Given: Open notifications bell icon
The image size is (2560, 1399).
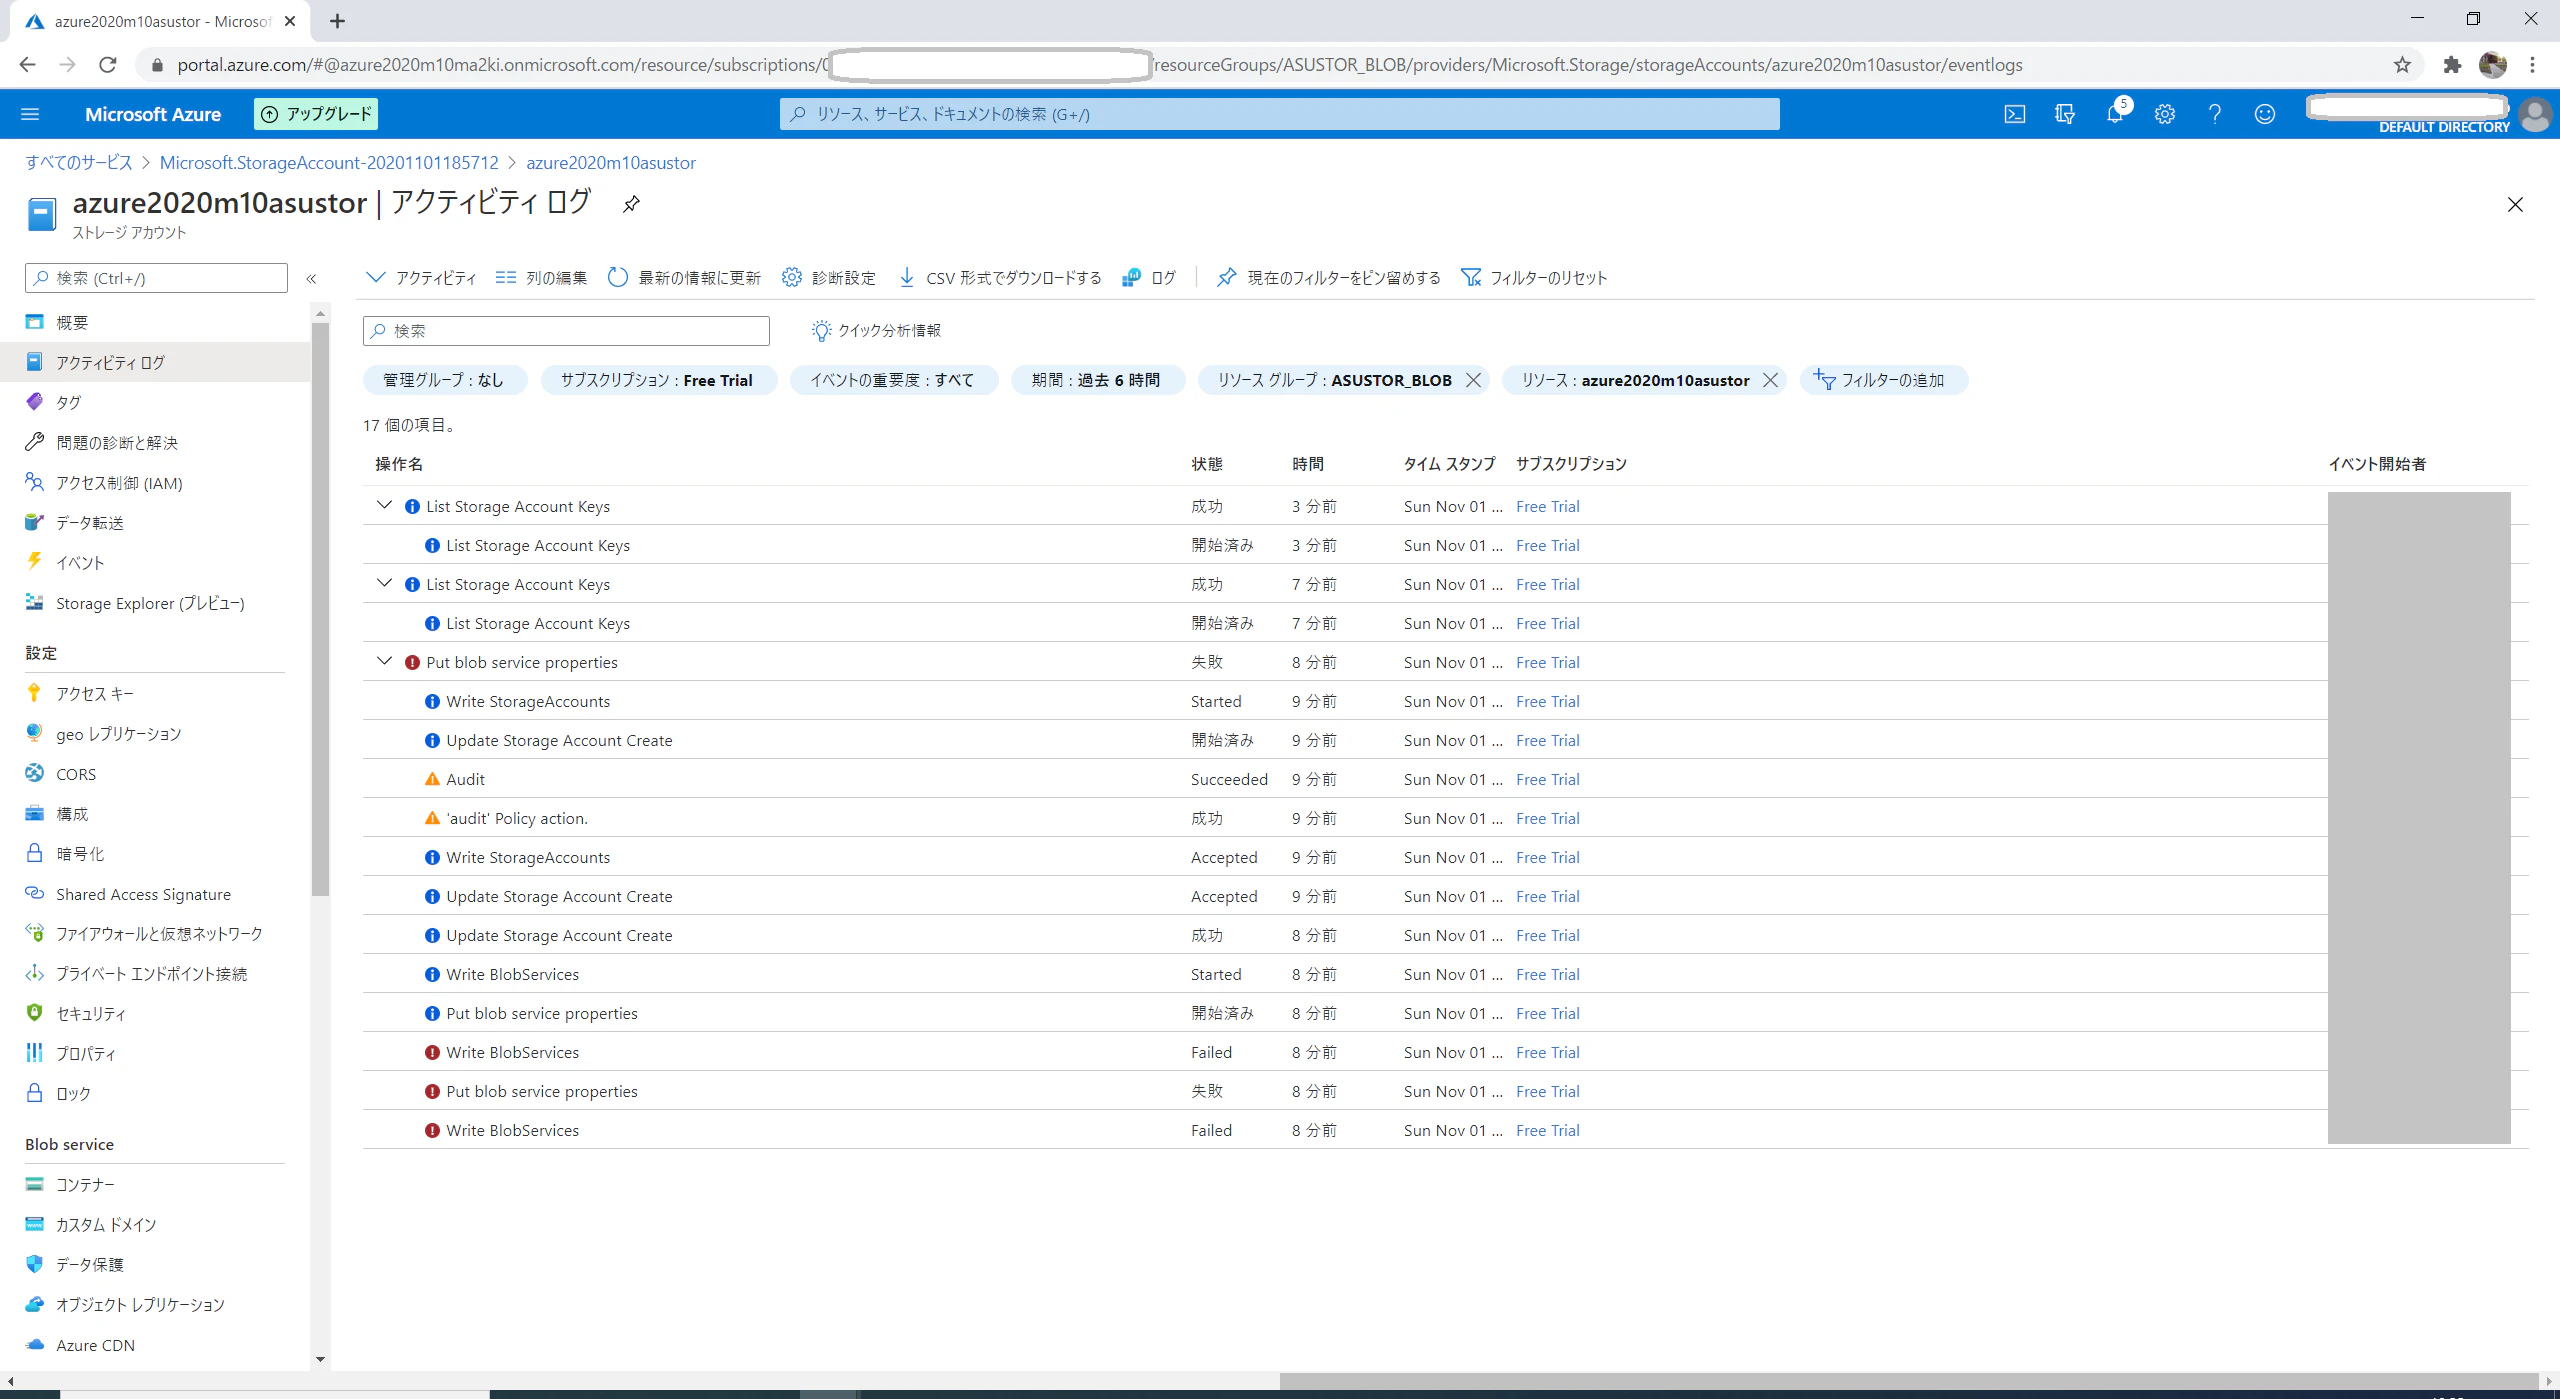Looking at the screenshot, I should click(x=2115, y=114).
